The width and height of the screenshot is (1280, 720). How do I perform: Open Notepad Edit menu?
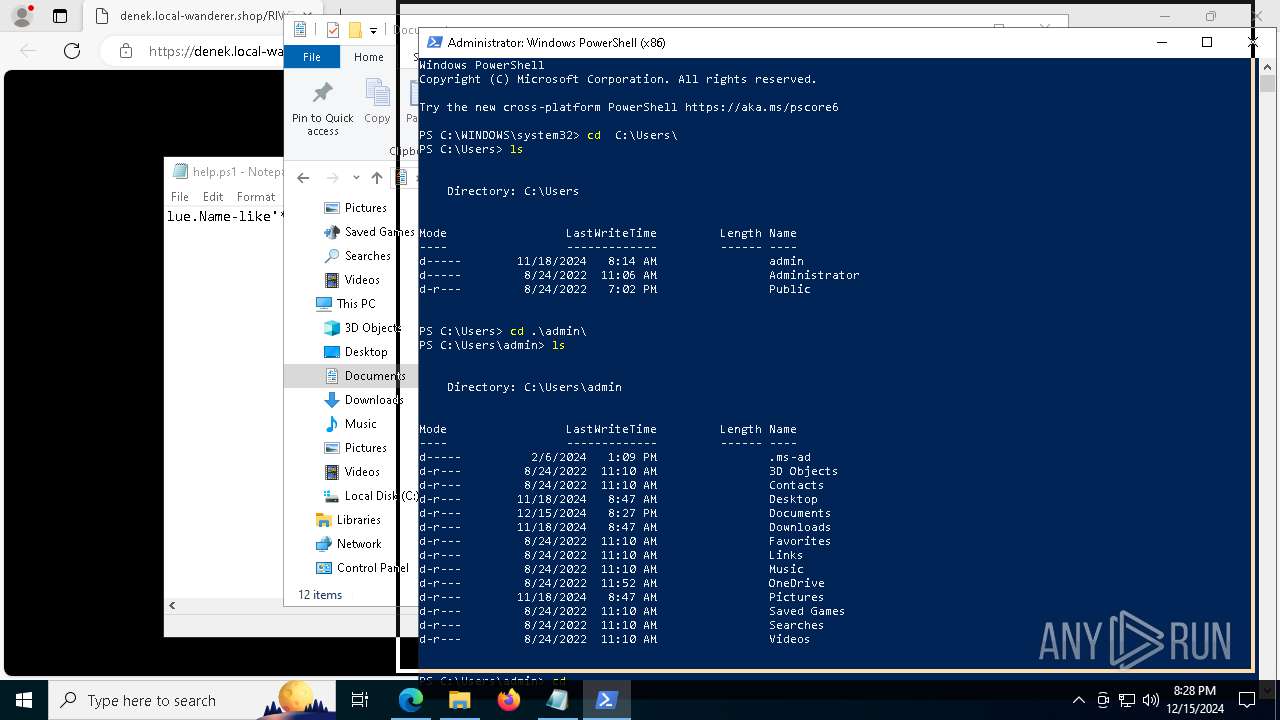click(x=213, y=197)
